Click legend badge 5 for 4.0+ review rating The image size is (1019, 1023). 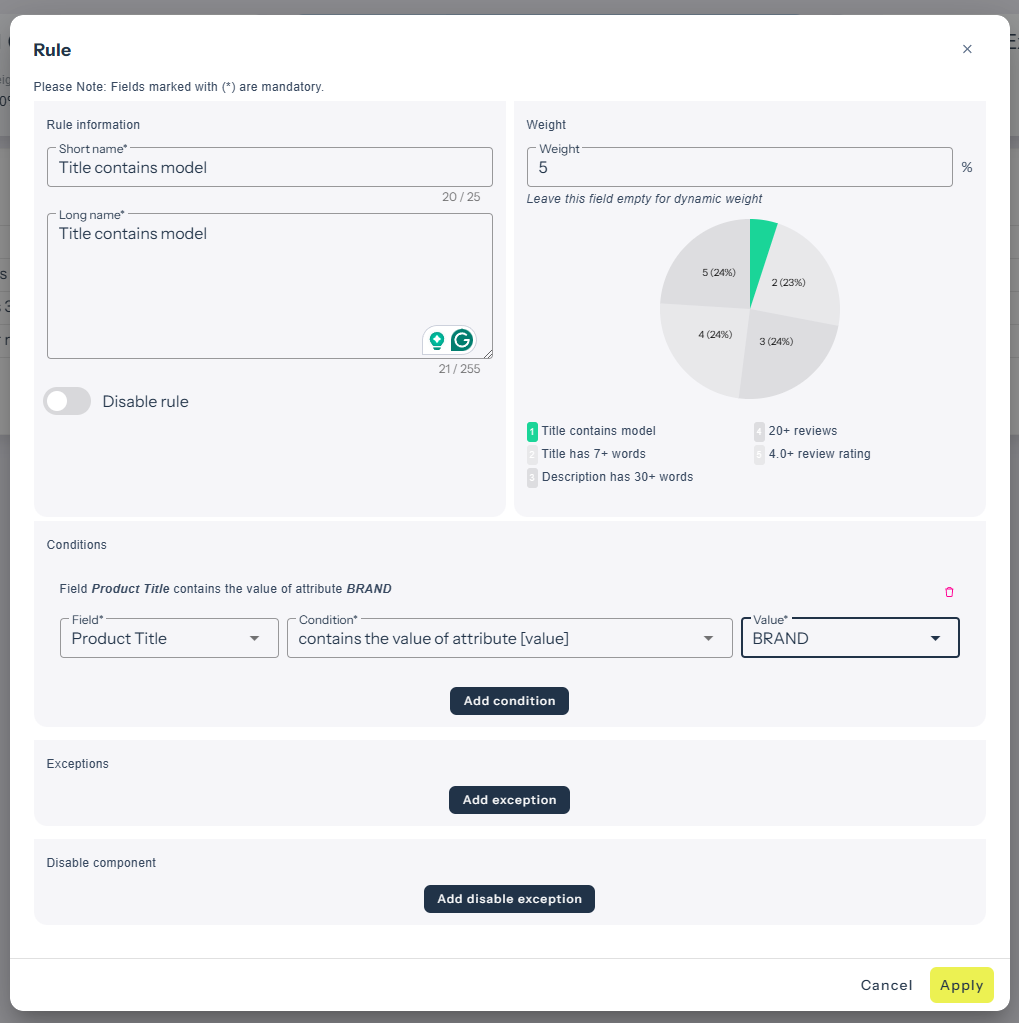759,454
